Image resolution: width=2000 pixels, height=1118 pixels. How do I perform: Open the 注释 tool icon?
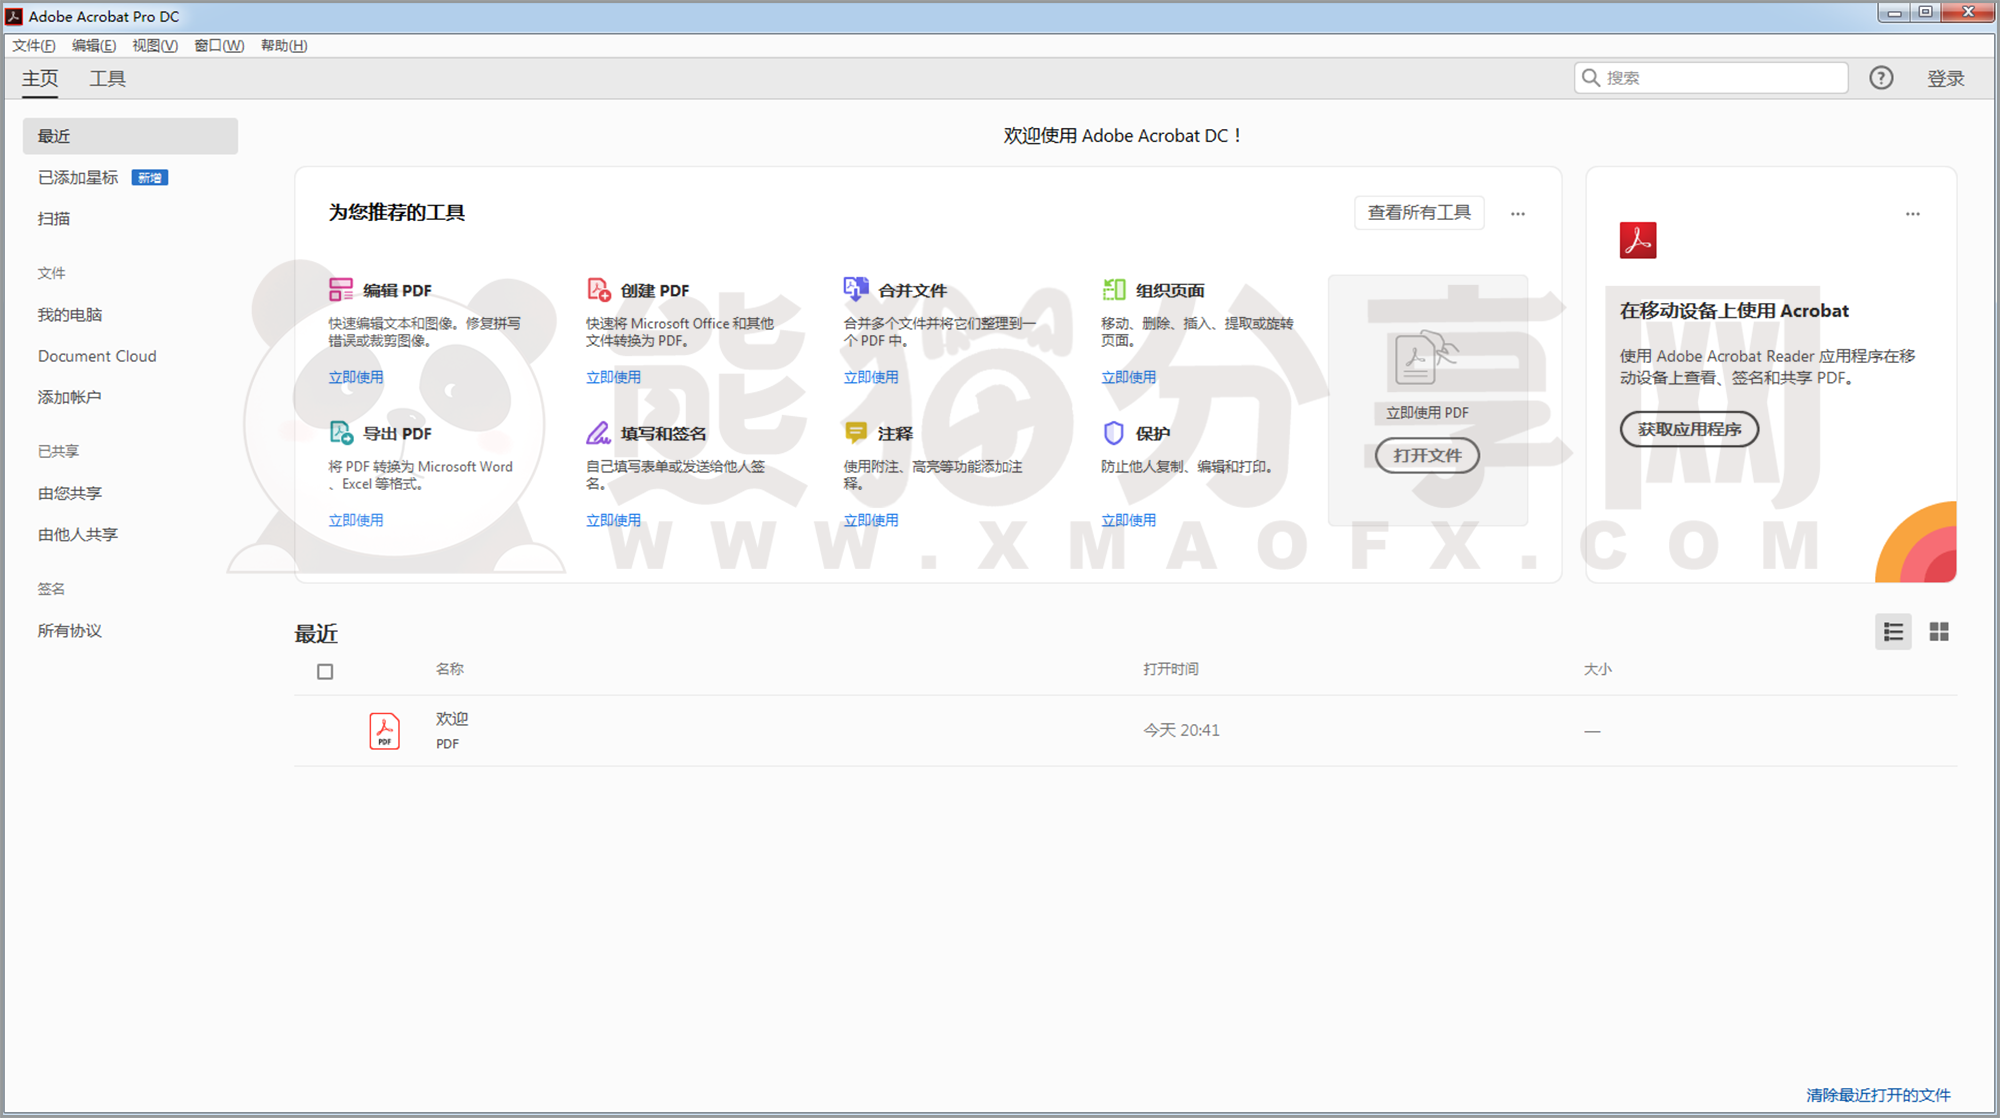point(856,432)
